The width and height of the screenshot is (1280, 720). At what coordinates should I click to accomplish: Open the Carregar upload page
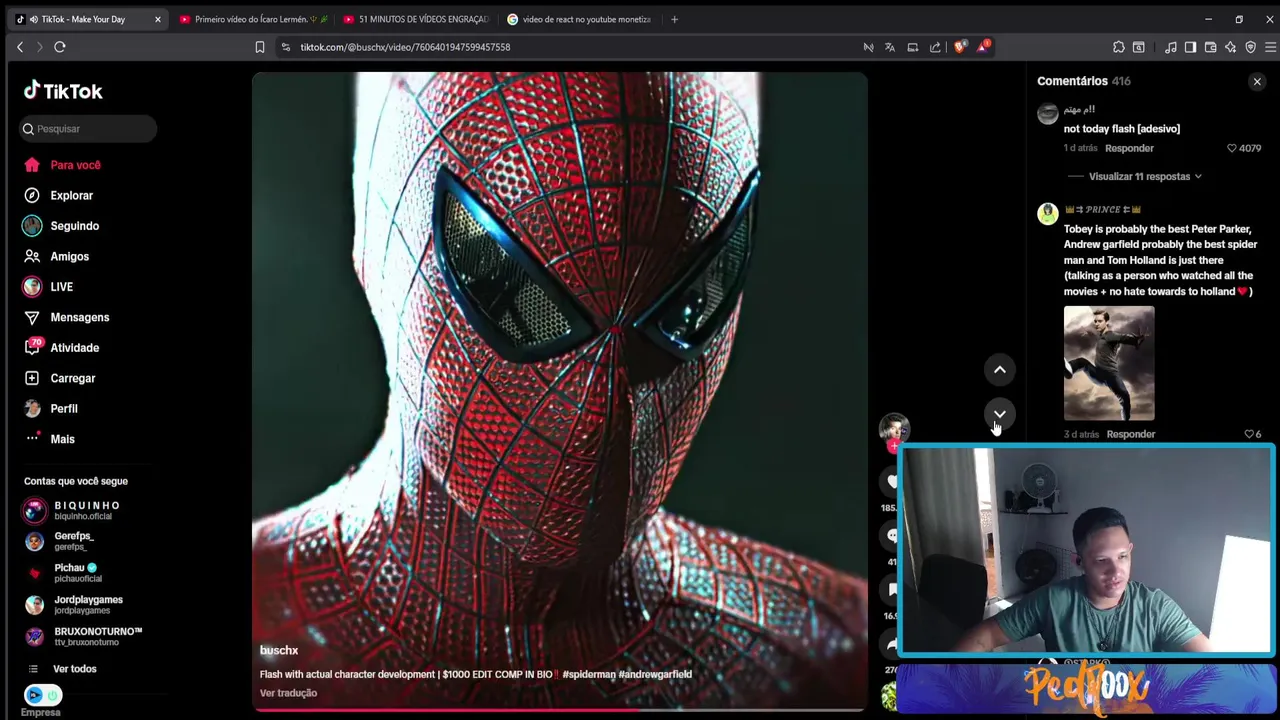pos(59,379)
